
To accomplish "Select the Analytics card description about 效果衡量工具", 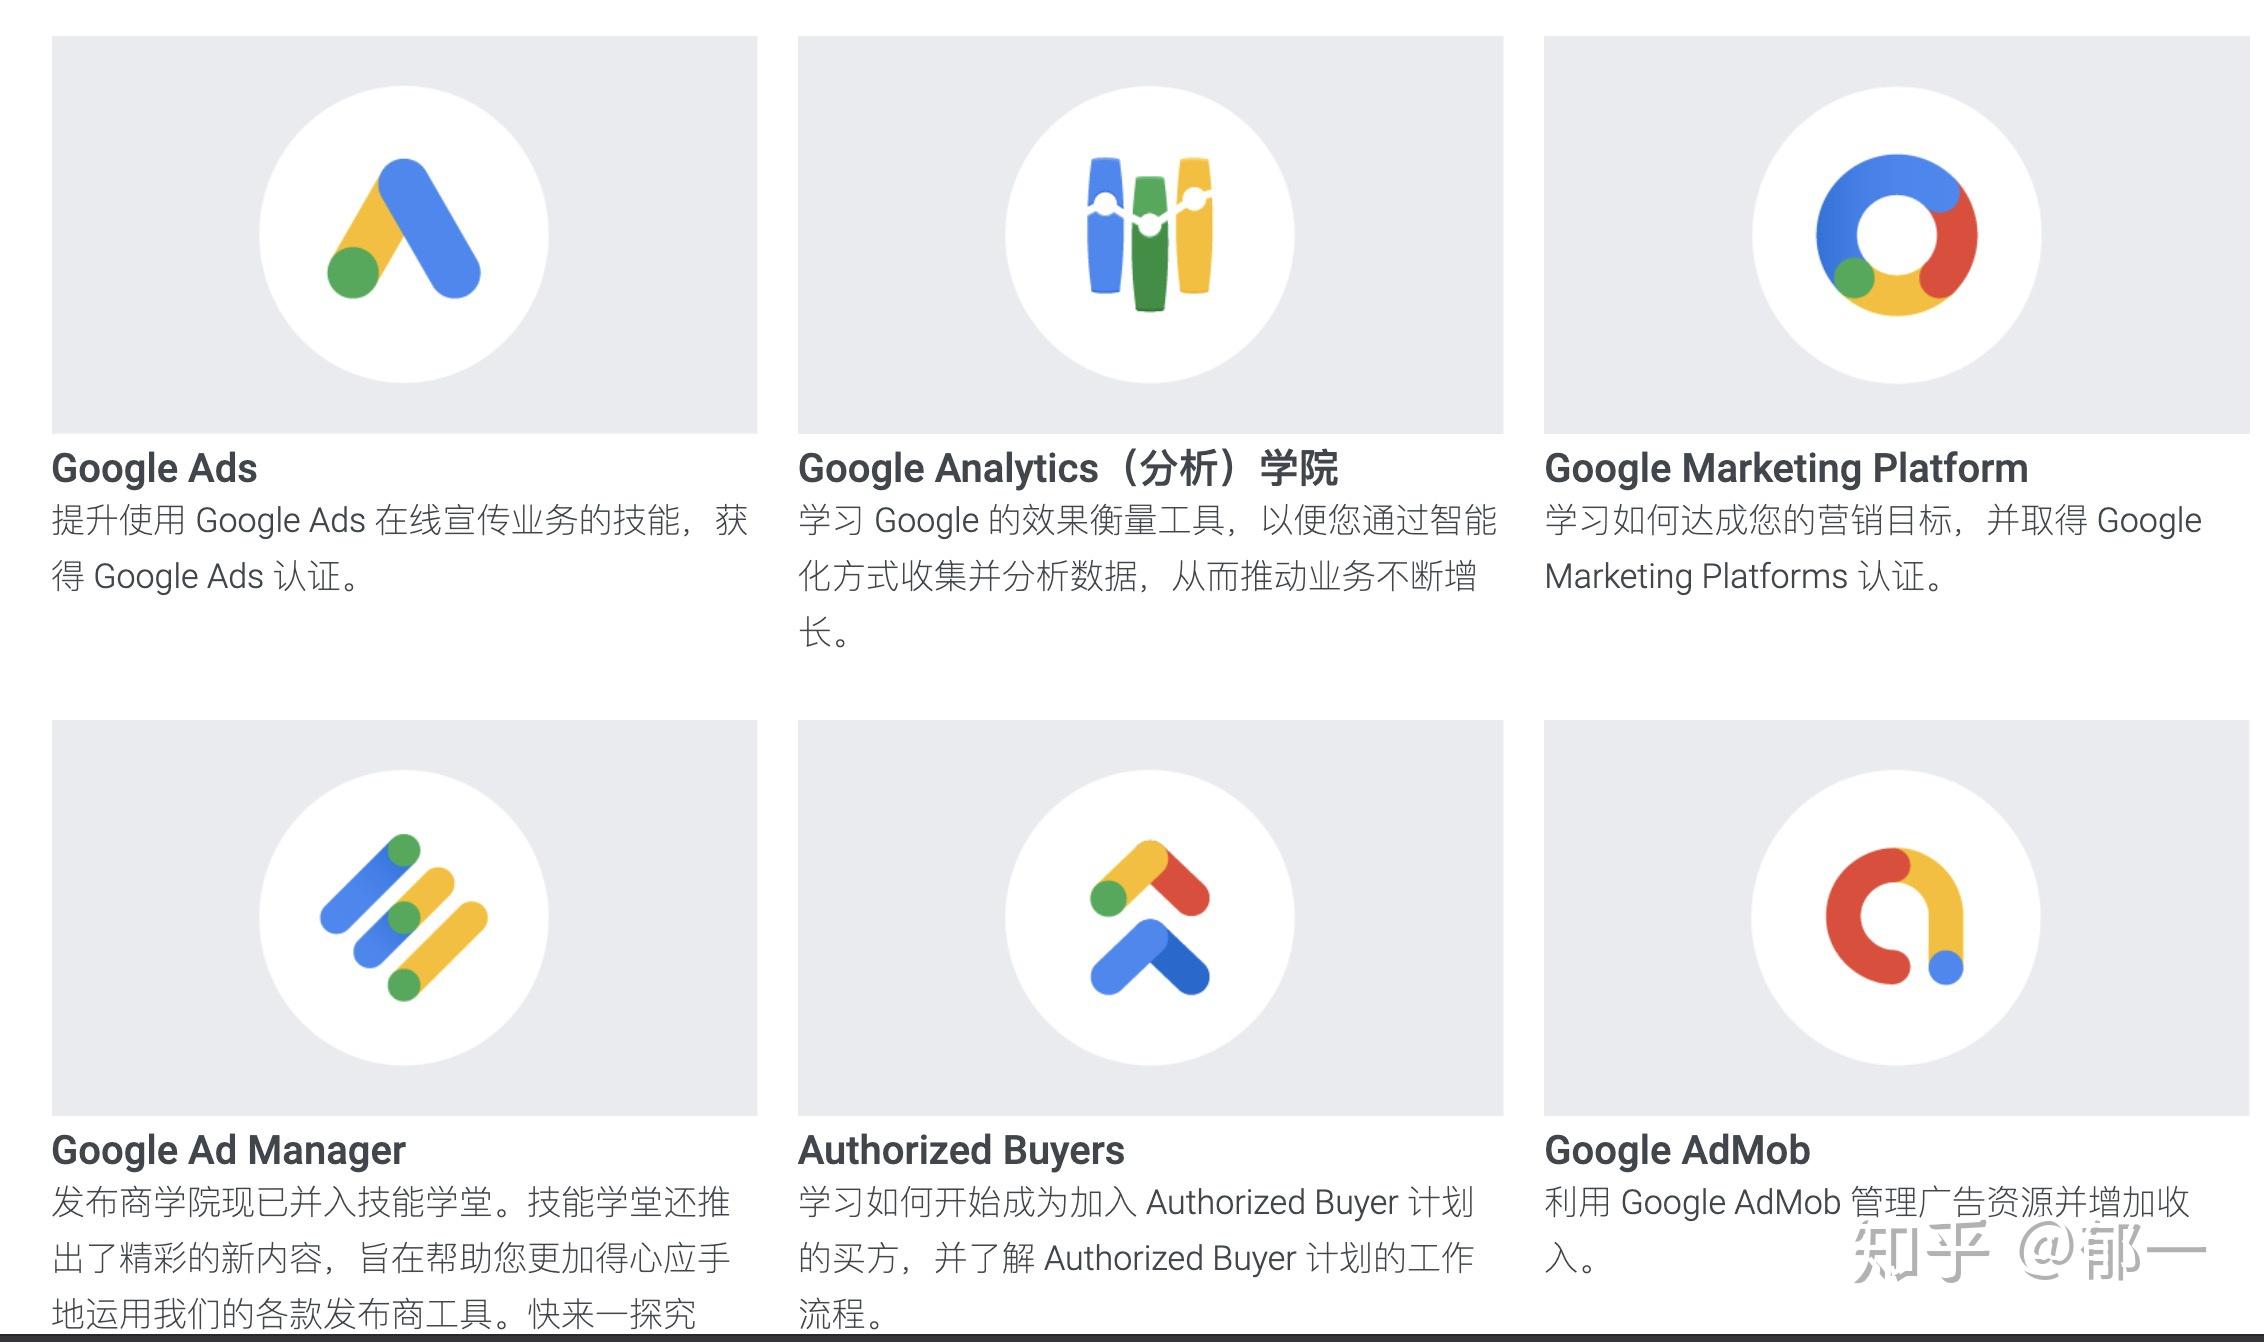I will pyautogui.click(x=1148, y=576).
